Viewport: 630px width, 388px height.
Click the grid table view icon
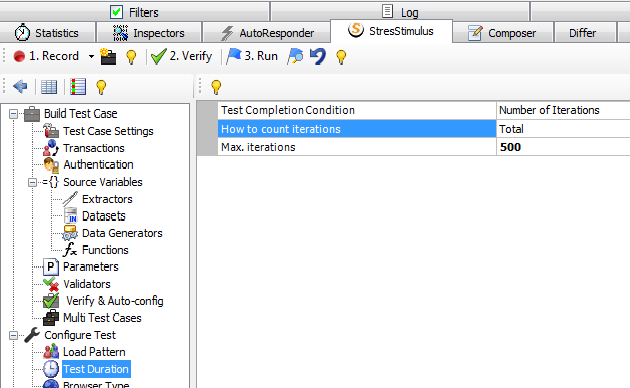tap(49, 87)
